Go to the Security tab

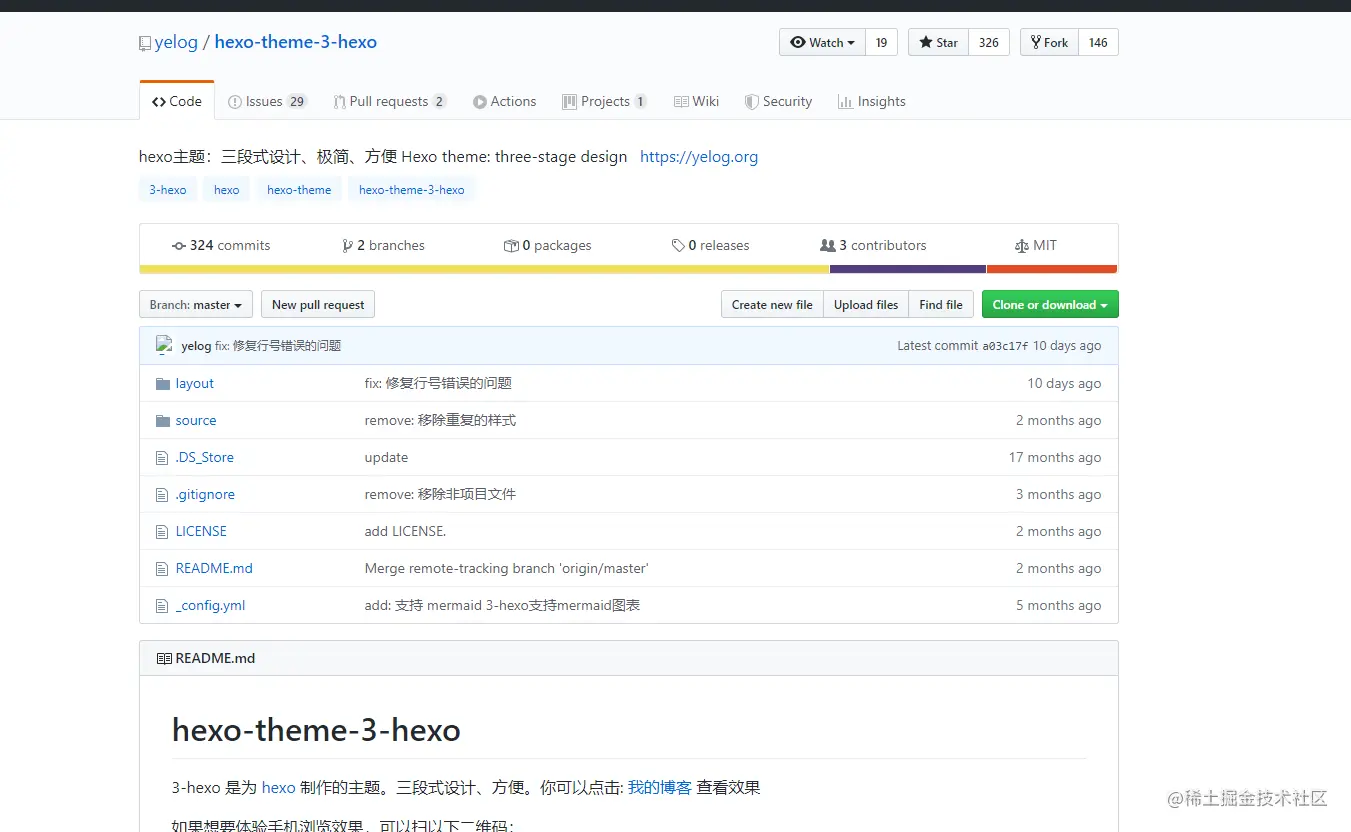(778, 101)
